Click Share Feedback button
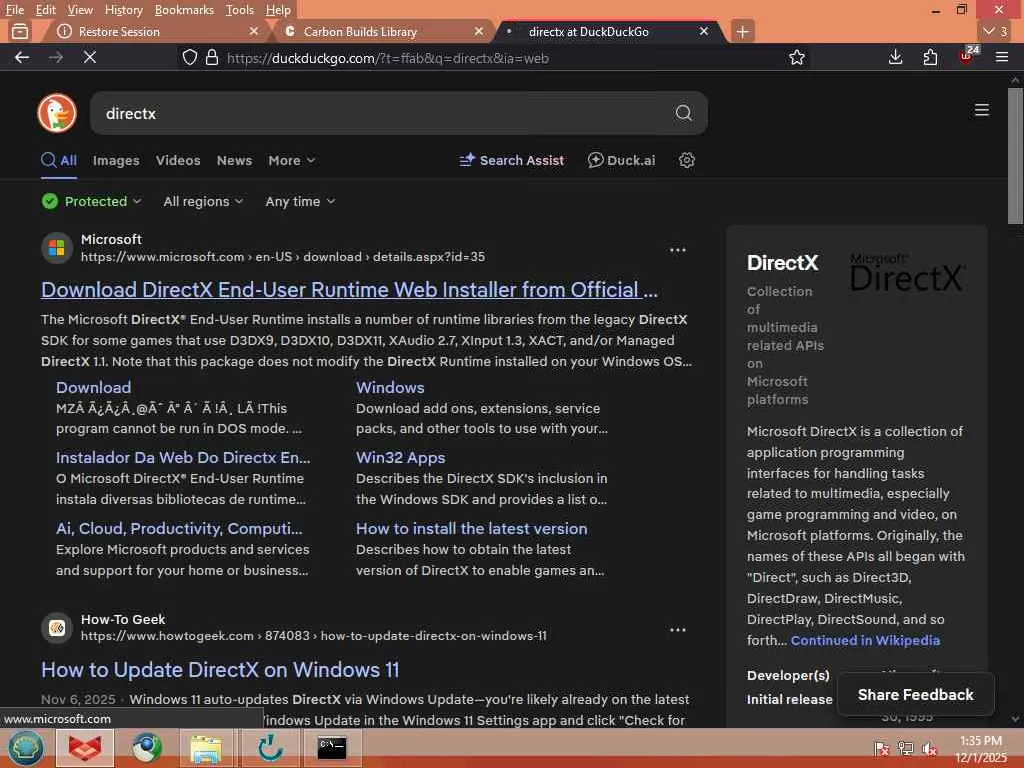Screen dimensions: 1024x768 tap(915, 694)
